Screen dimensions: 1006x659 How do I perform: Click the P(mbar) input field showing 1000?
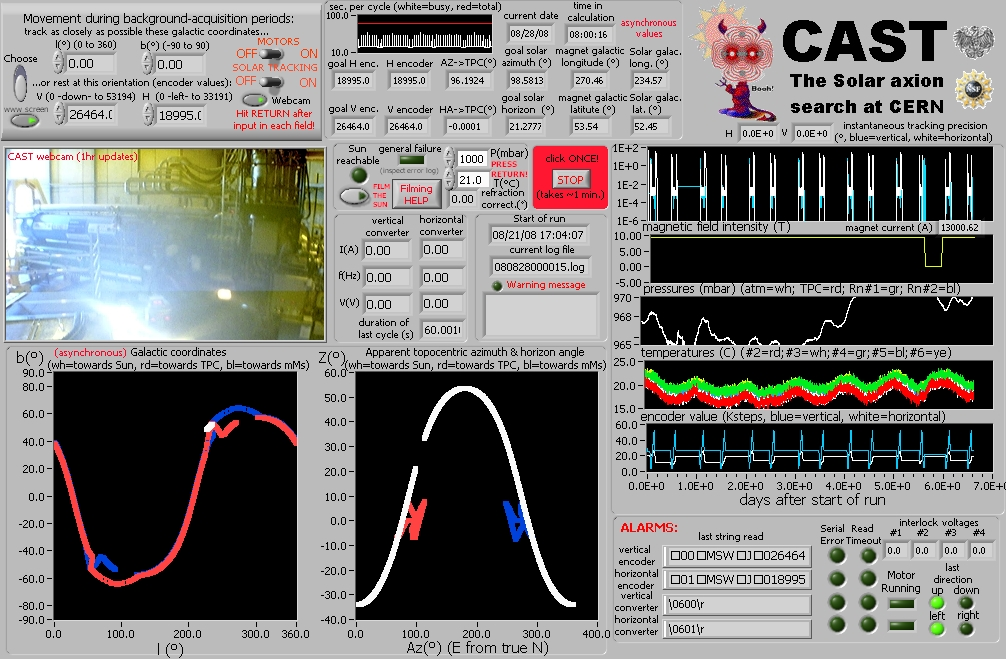click(471, 158)
